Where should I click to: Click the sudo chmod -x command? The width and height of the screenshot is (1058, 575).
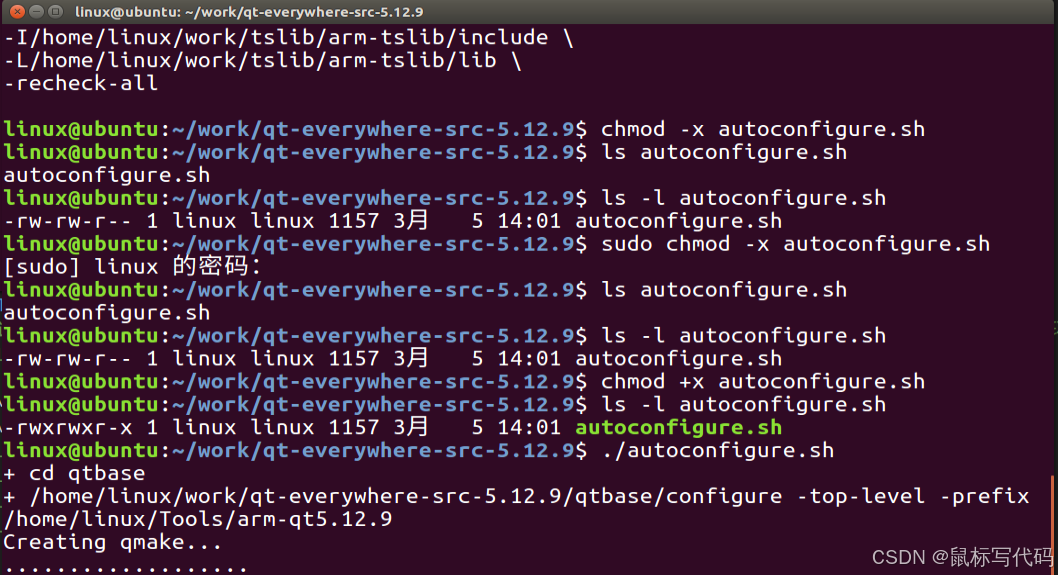click(796, 244)
